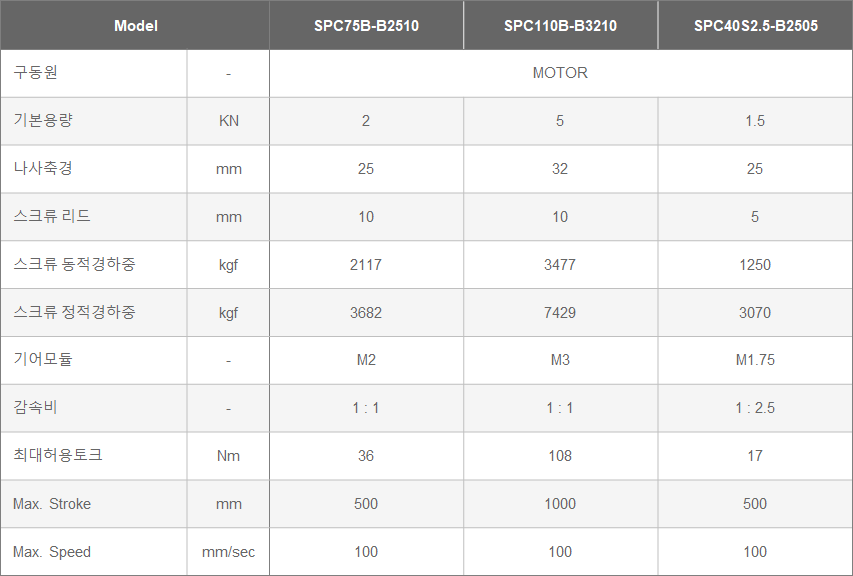
Task: Select the 나사축경 row label
Action: [43, 169]
